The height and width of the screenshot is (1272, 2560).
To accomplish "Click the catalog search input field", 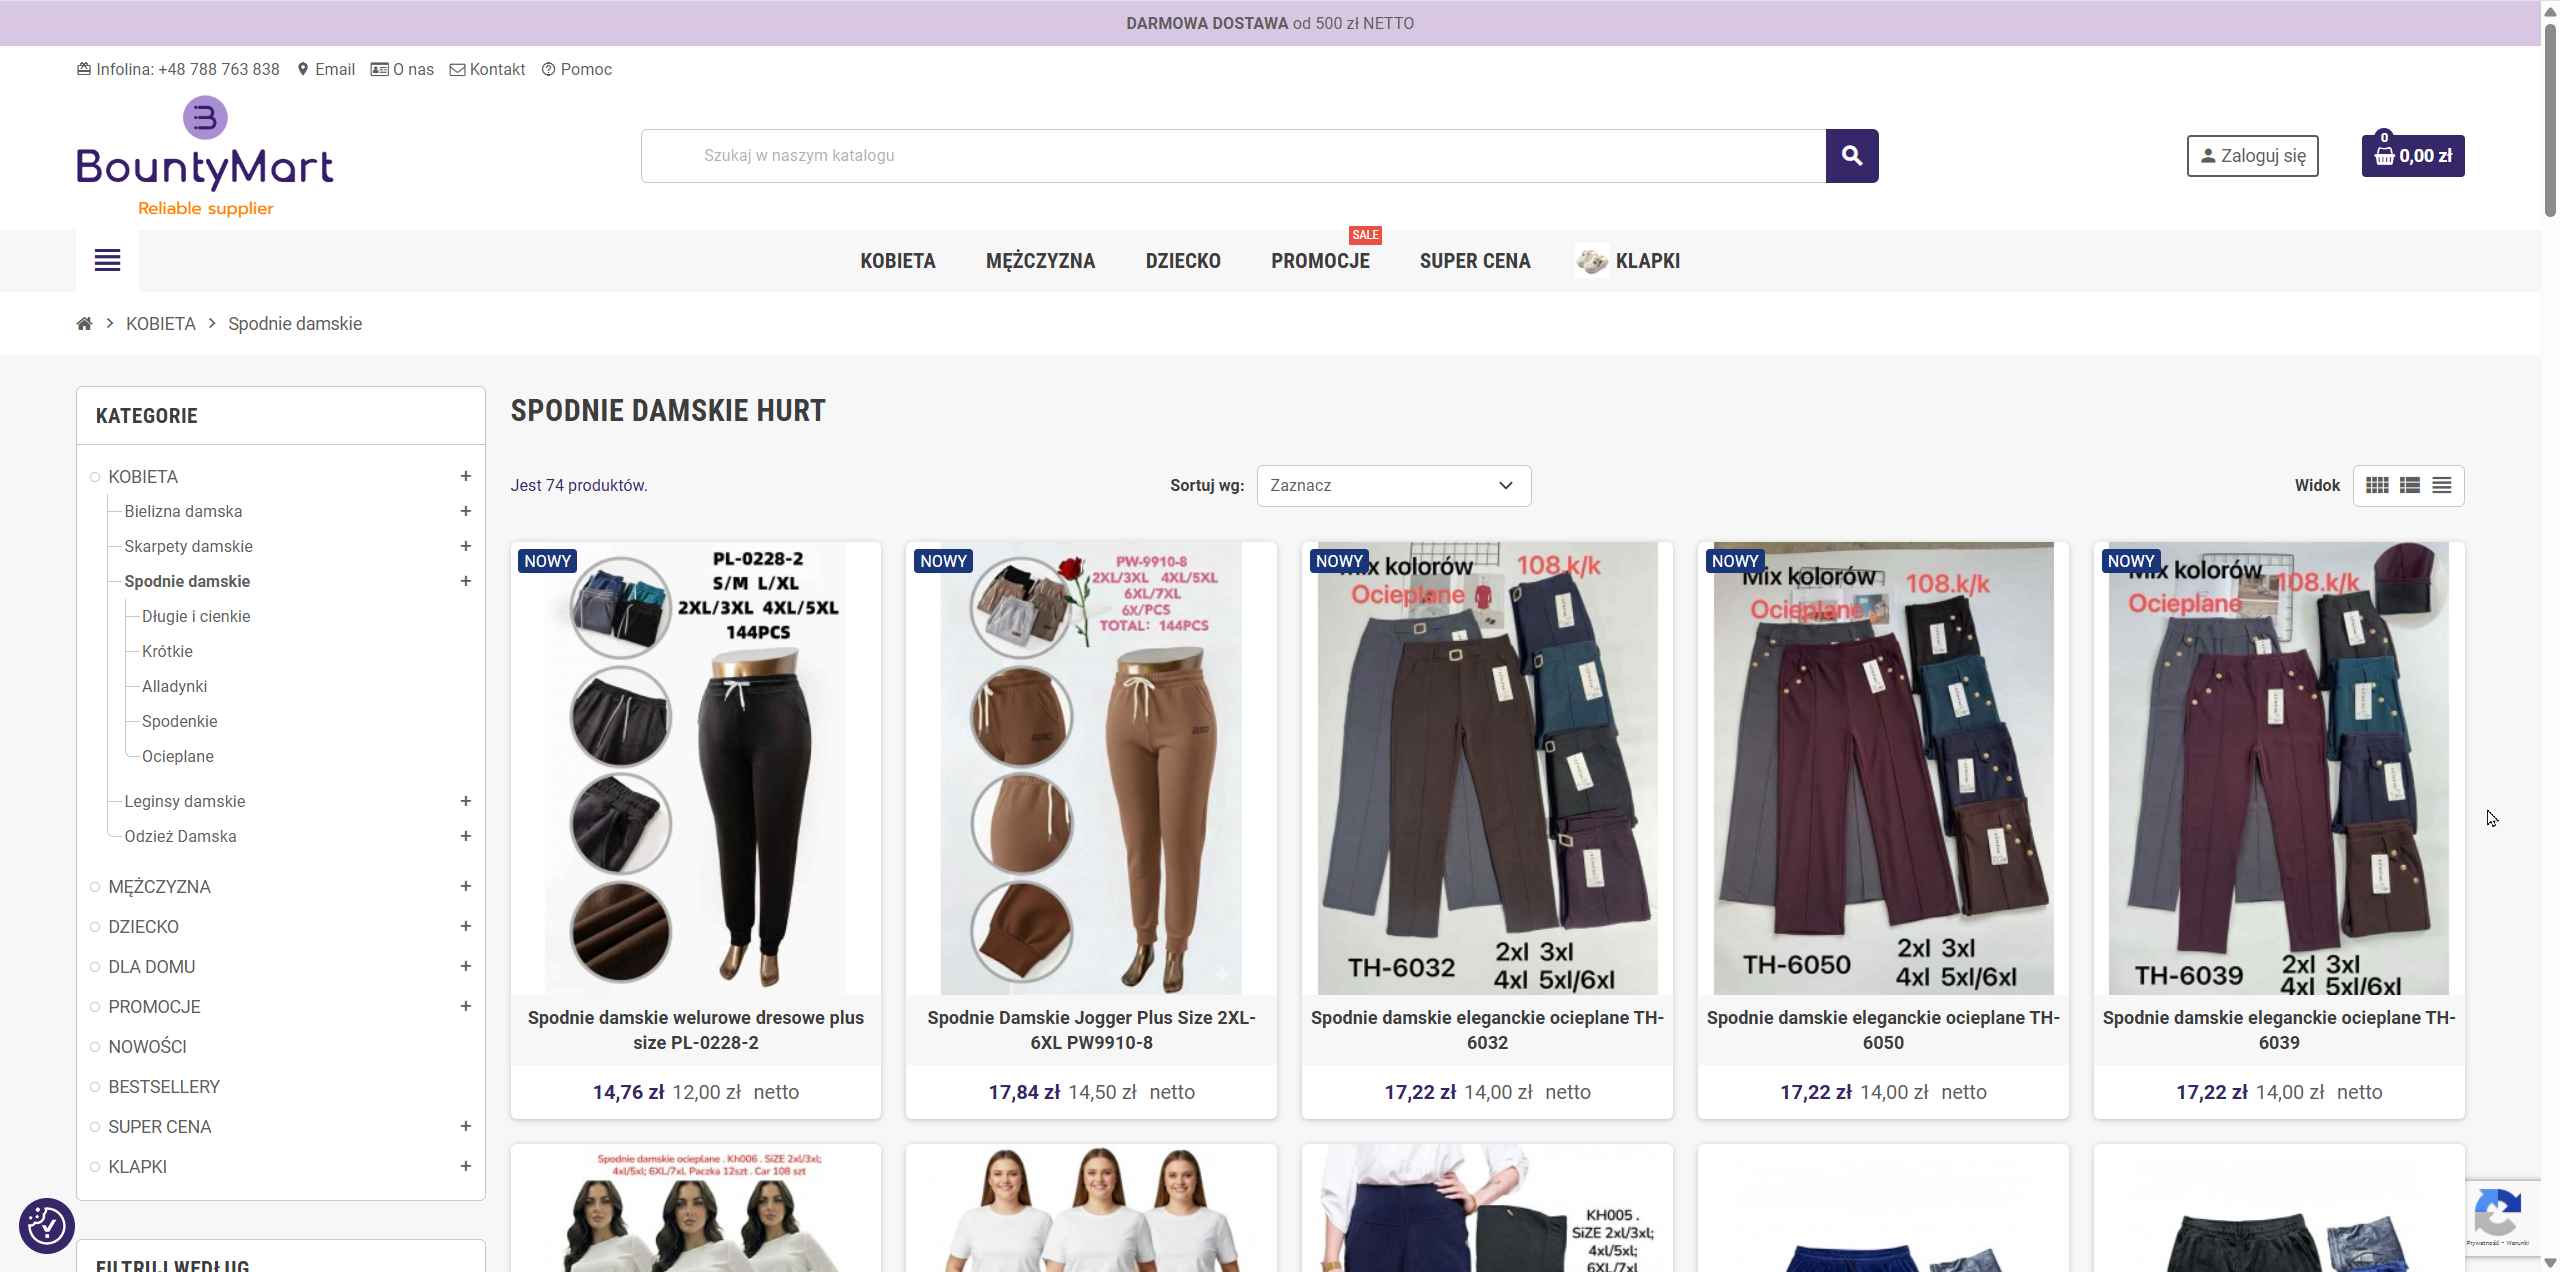I will pyautogui.click(x=1233, y=156).
